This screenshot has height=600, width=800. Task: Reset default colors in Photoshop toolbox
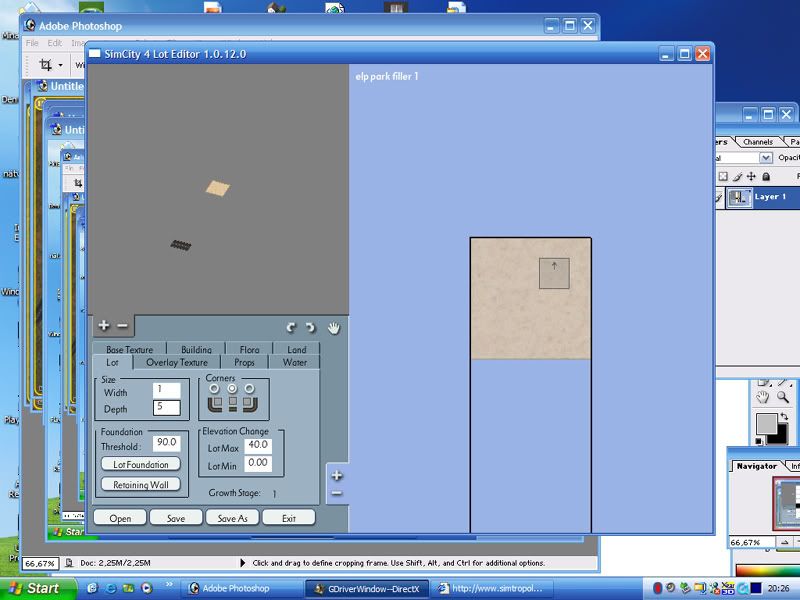click(759, 441)
